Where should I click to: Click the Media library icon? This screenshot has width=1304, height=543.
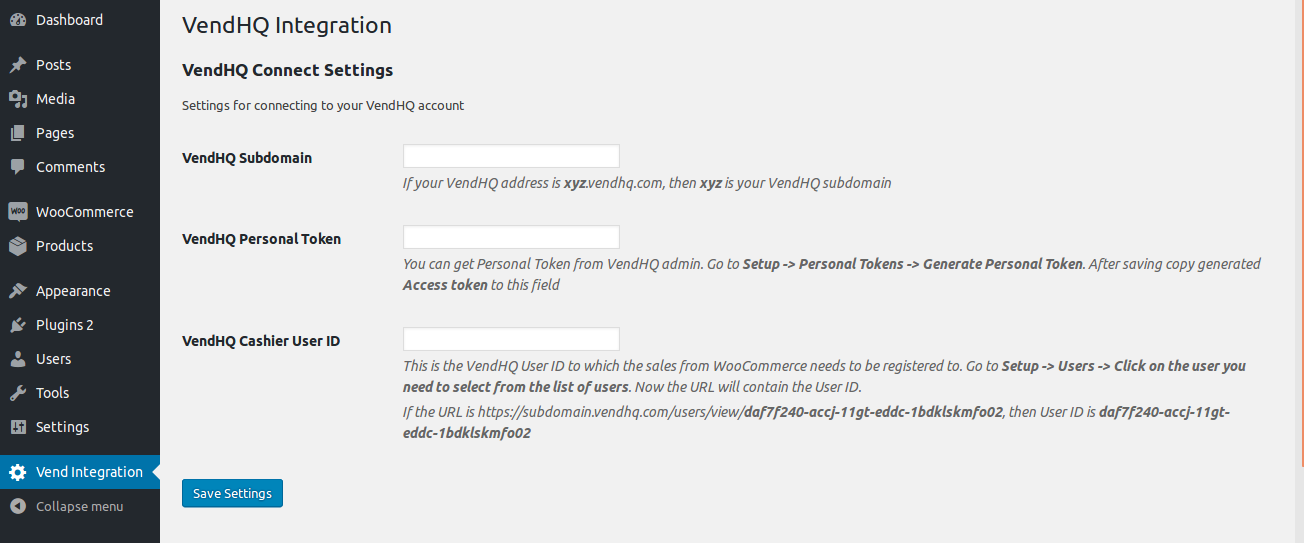(18, 99)
